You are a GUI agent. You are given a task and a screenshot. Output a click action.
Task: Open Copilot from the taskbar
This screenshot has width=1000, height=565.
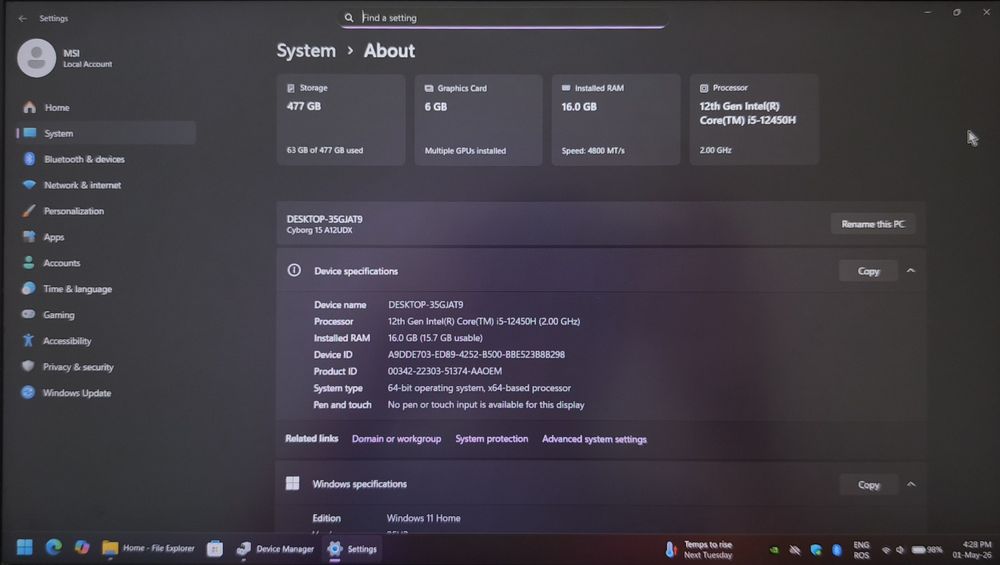pos(82,547)
